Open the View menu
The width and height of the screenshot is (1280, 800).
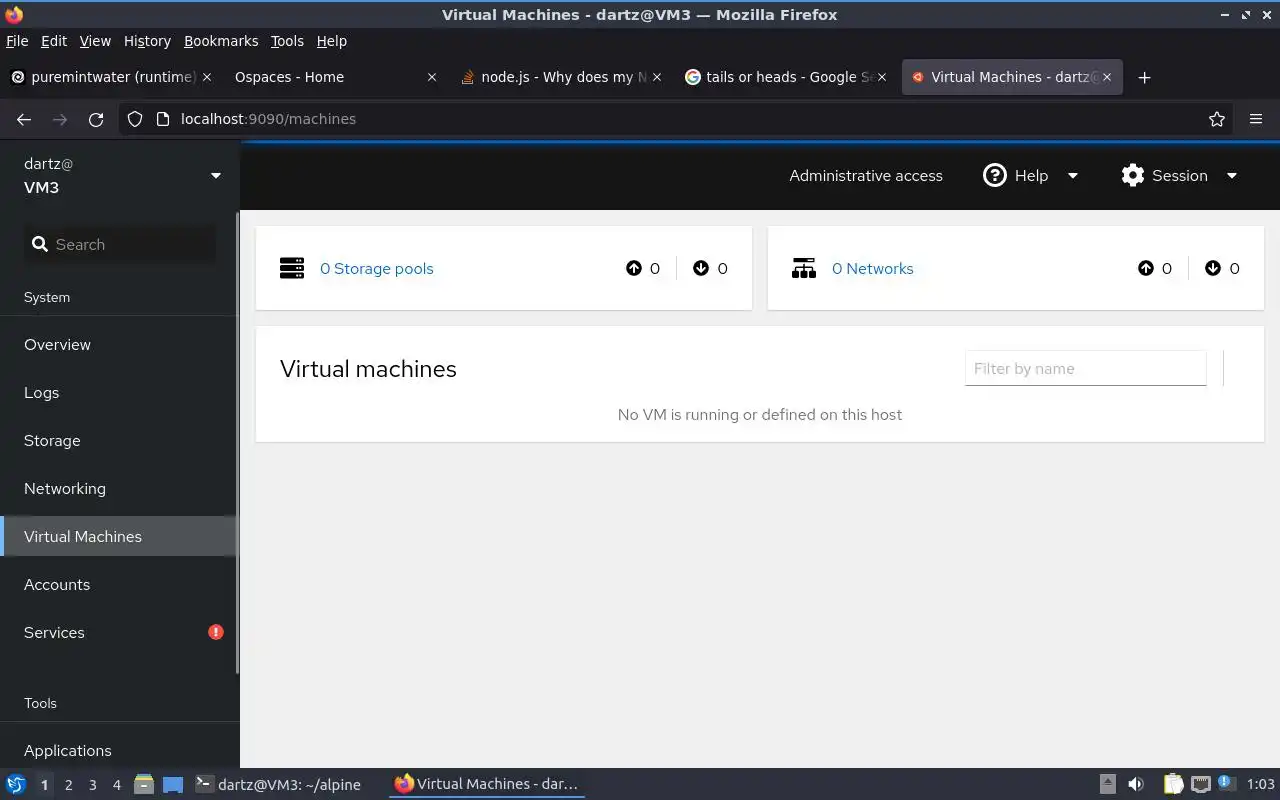click(95, 41)
